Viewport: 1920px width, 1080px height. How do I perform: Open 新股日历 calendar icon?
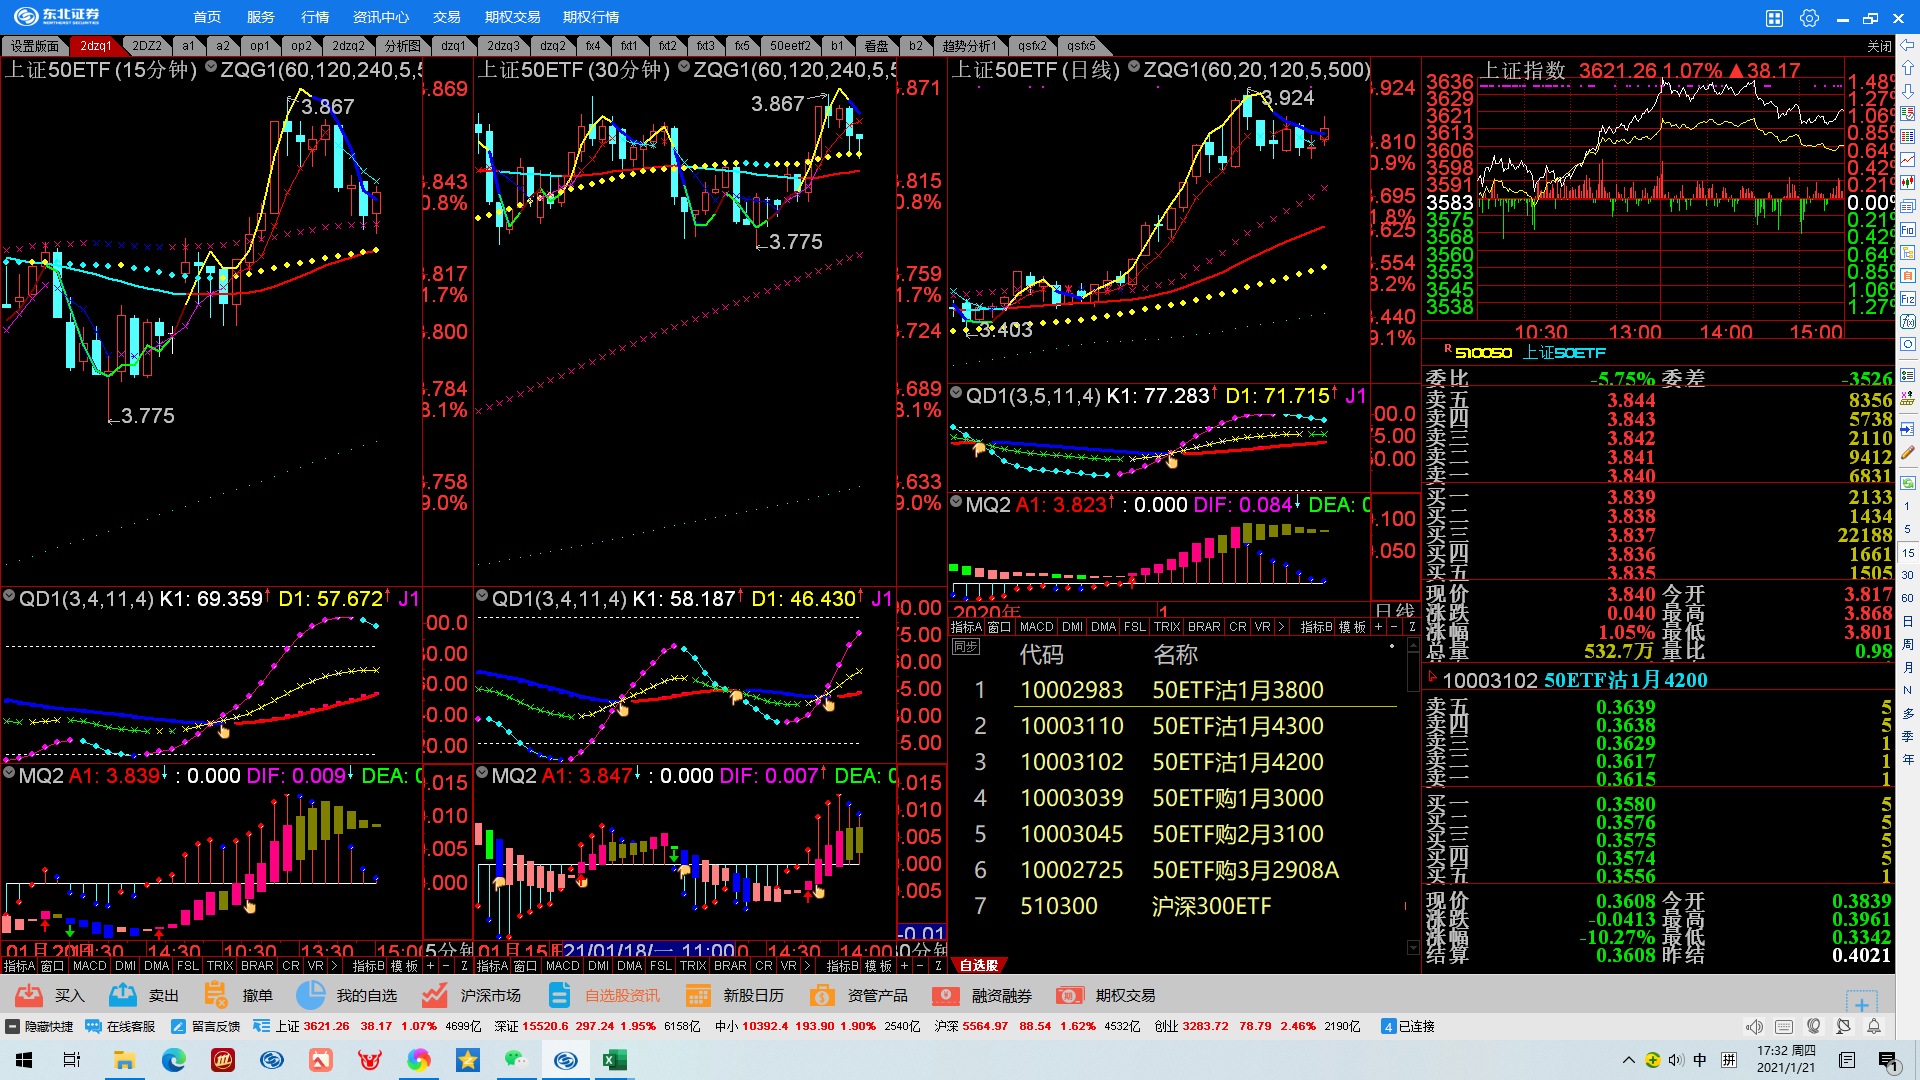(x=698, y=995)
